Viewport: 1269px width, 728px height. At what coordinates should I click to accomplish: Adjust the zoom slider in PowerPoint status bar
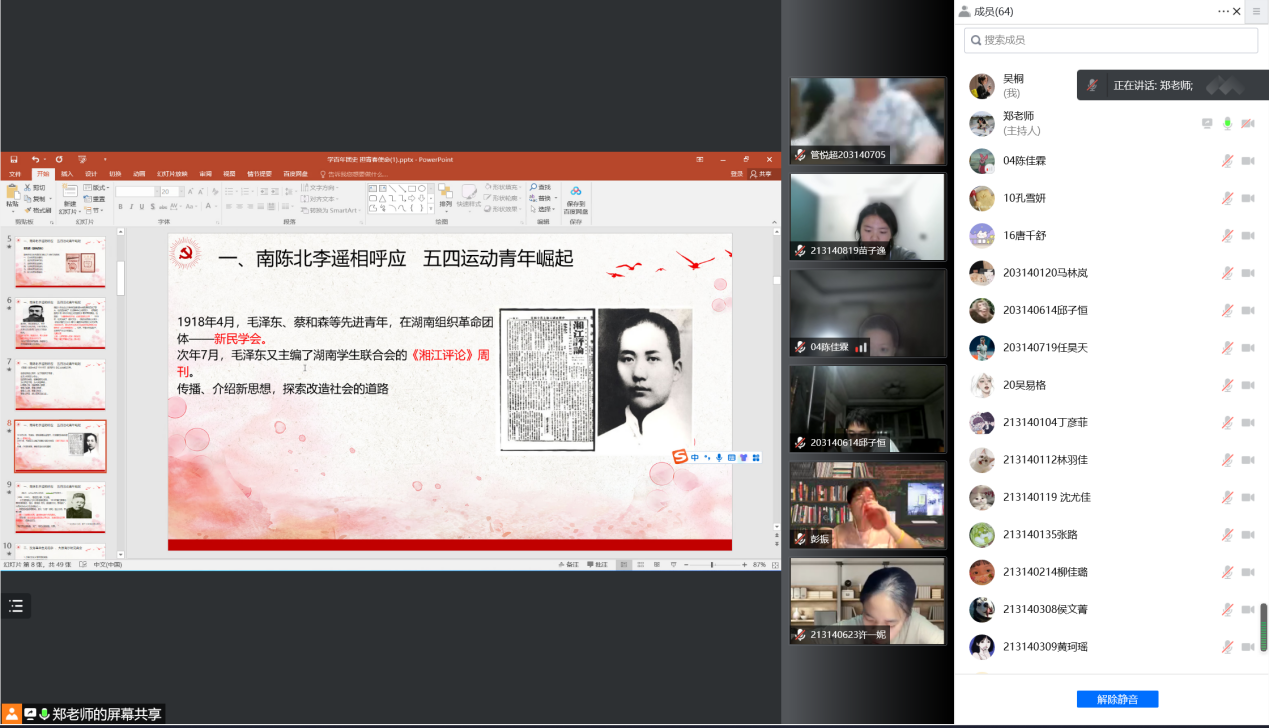click(712, 565)
